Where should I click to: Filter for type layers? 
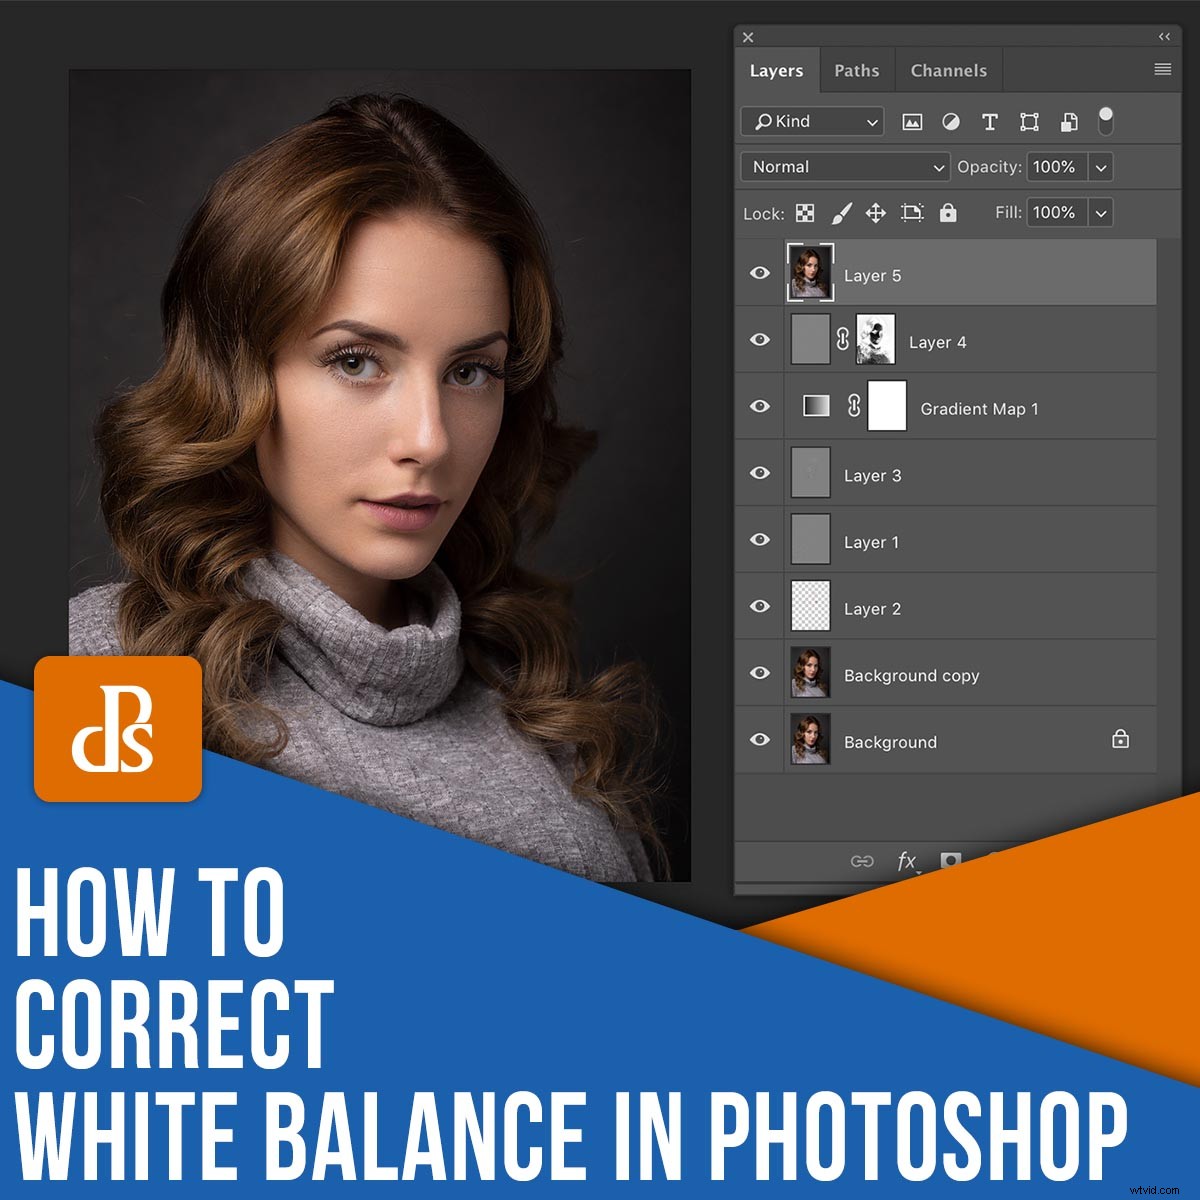pyautogui.click(x=991, y=121)
